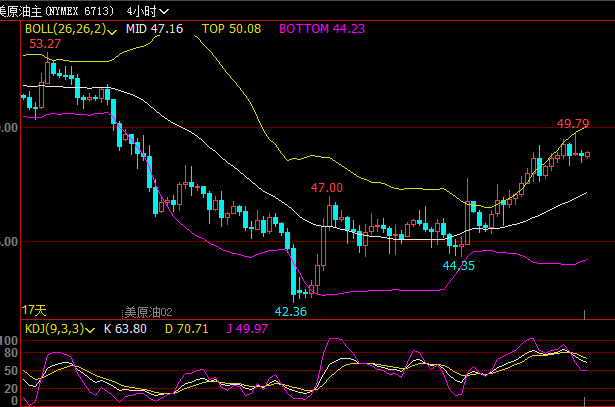Select the MID 47.16 value
Viewport: 615px width, 407px height.
pyautogui.click(x=154, y=29)
